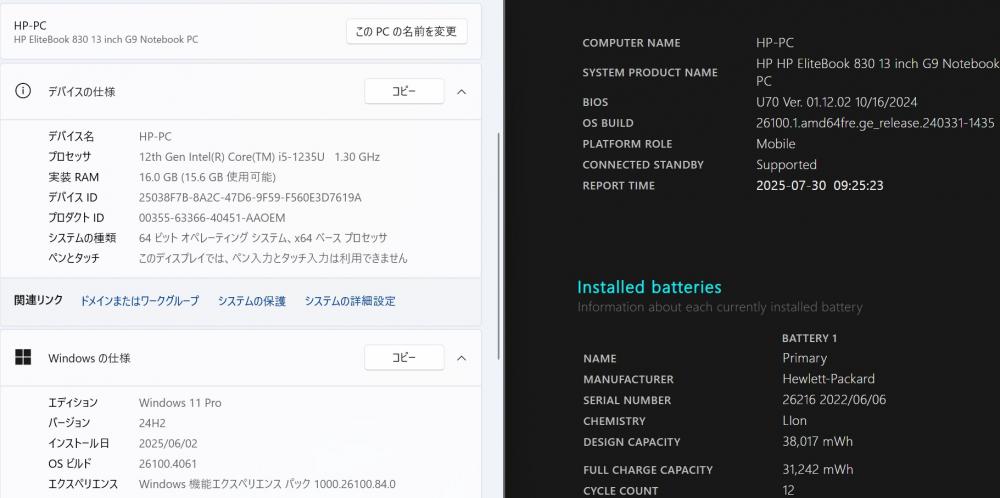Select the BATTERY 1 column header
The width and height of the screenshot is (1000, 498).
(809, 338)
